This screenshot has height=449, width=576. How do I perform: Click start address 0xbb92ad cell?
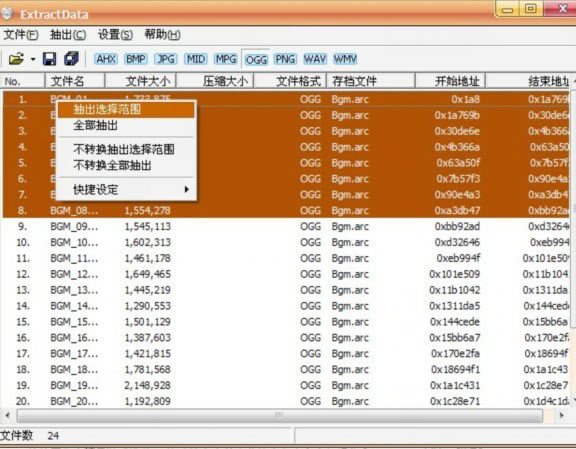tap(457, 226)
